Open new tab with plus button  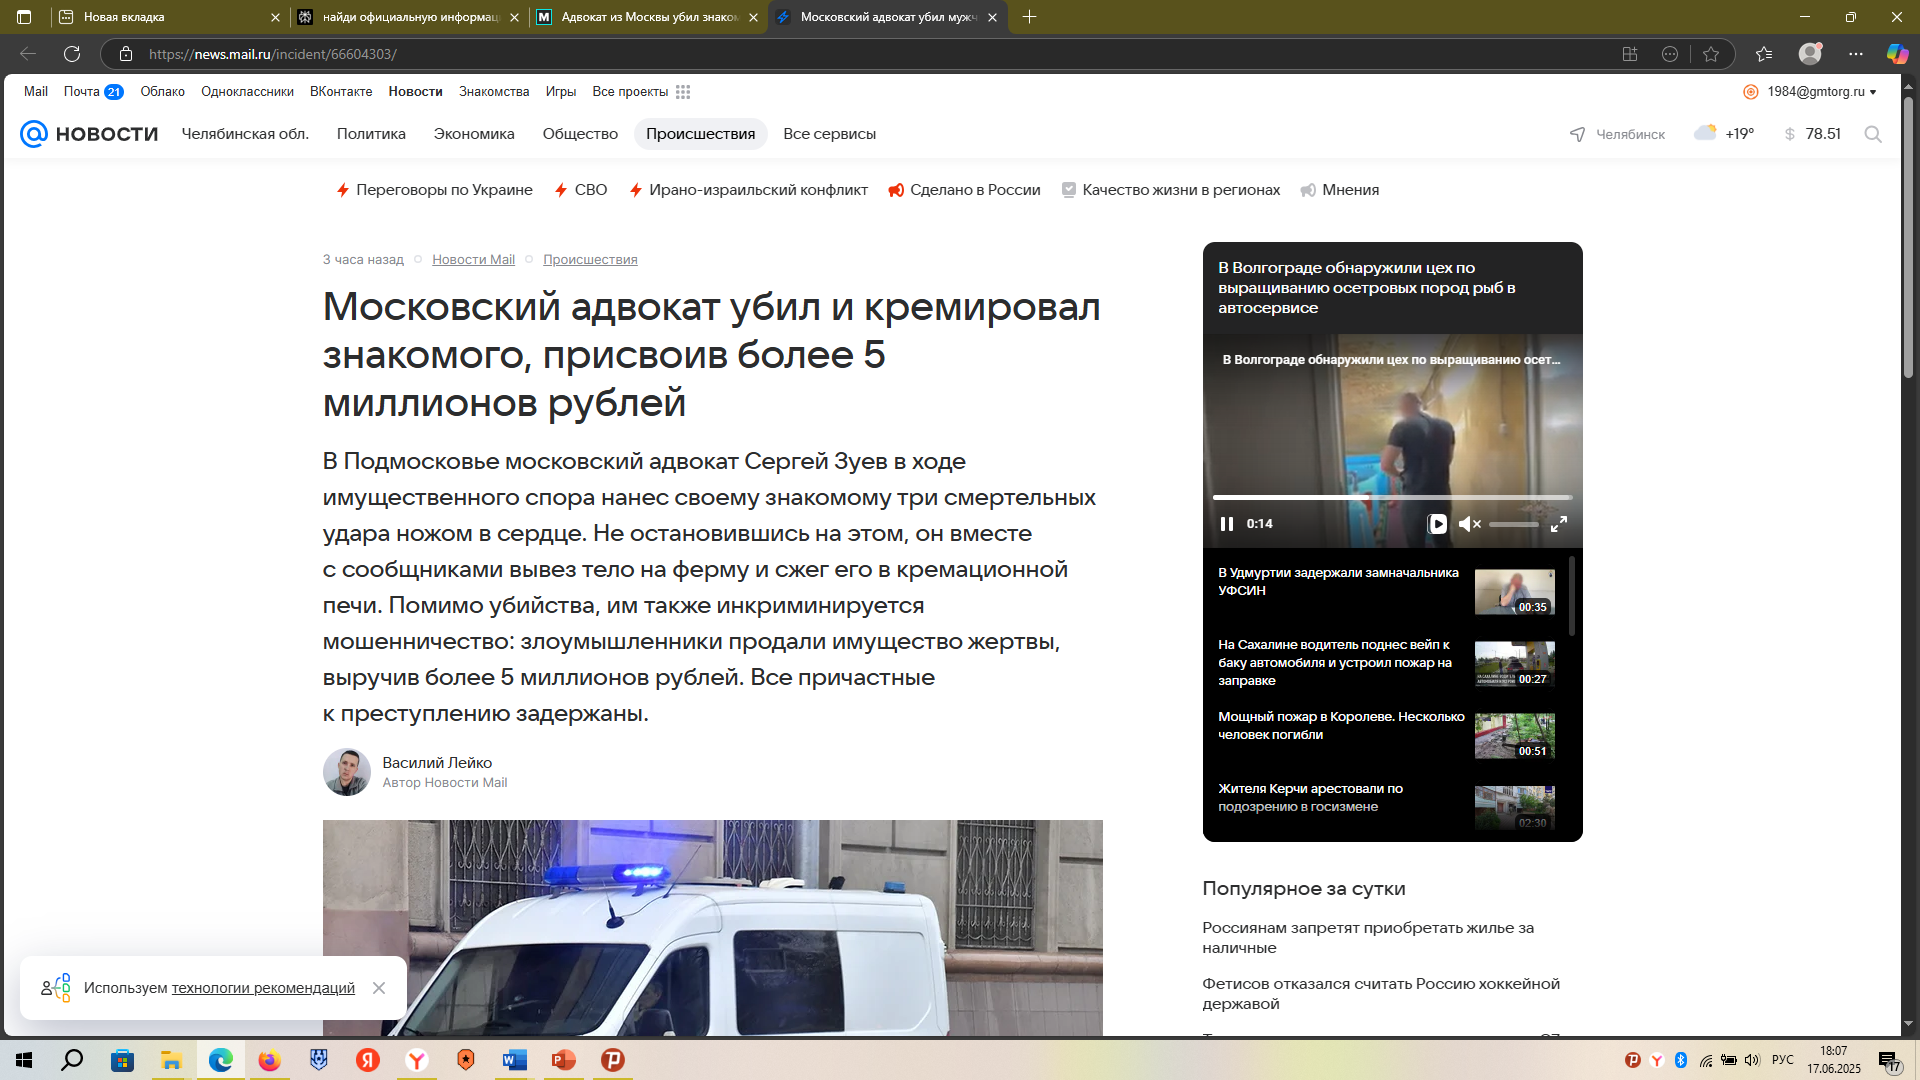1029,17
